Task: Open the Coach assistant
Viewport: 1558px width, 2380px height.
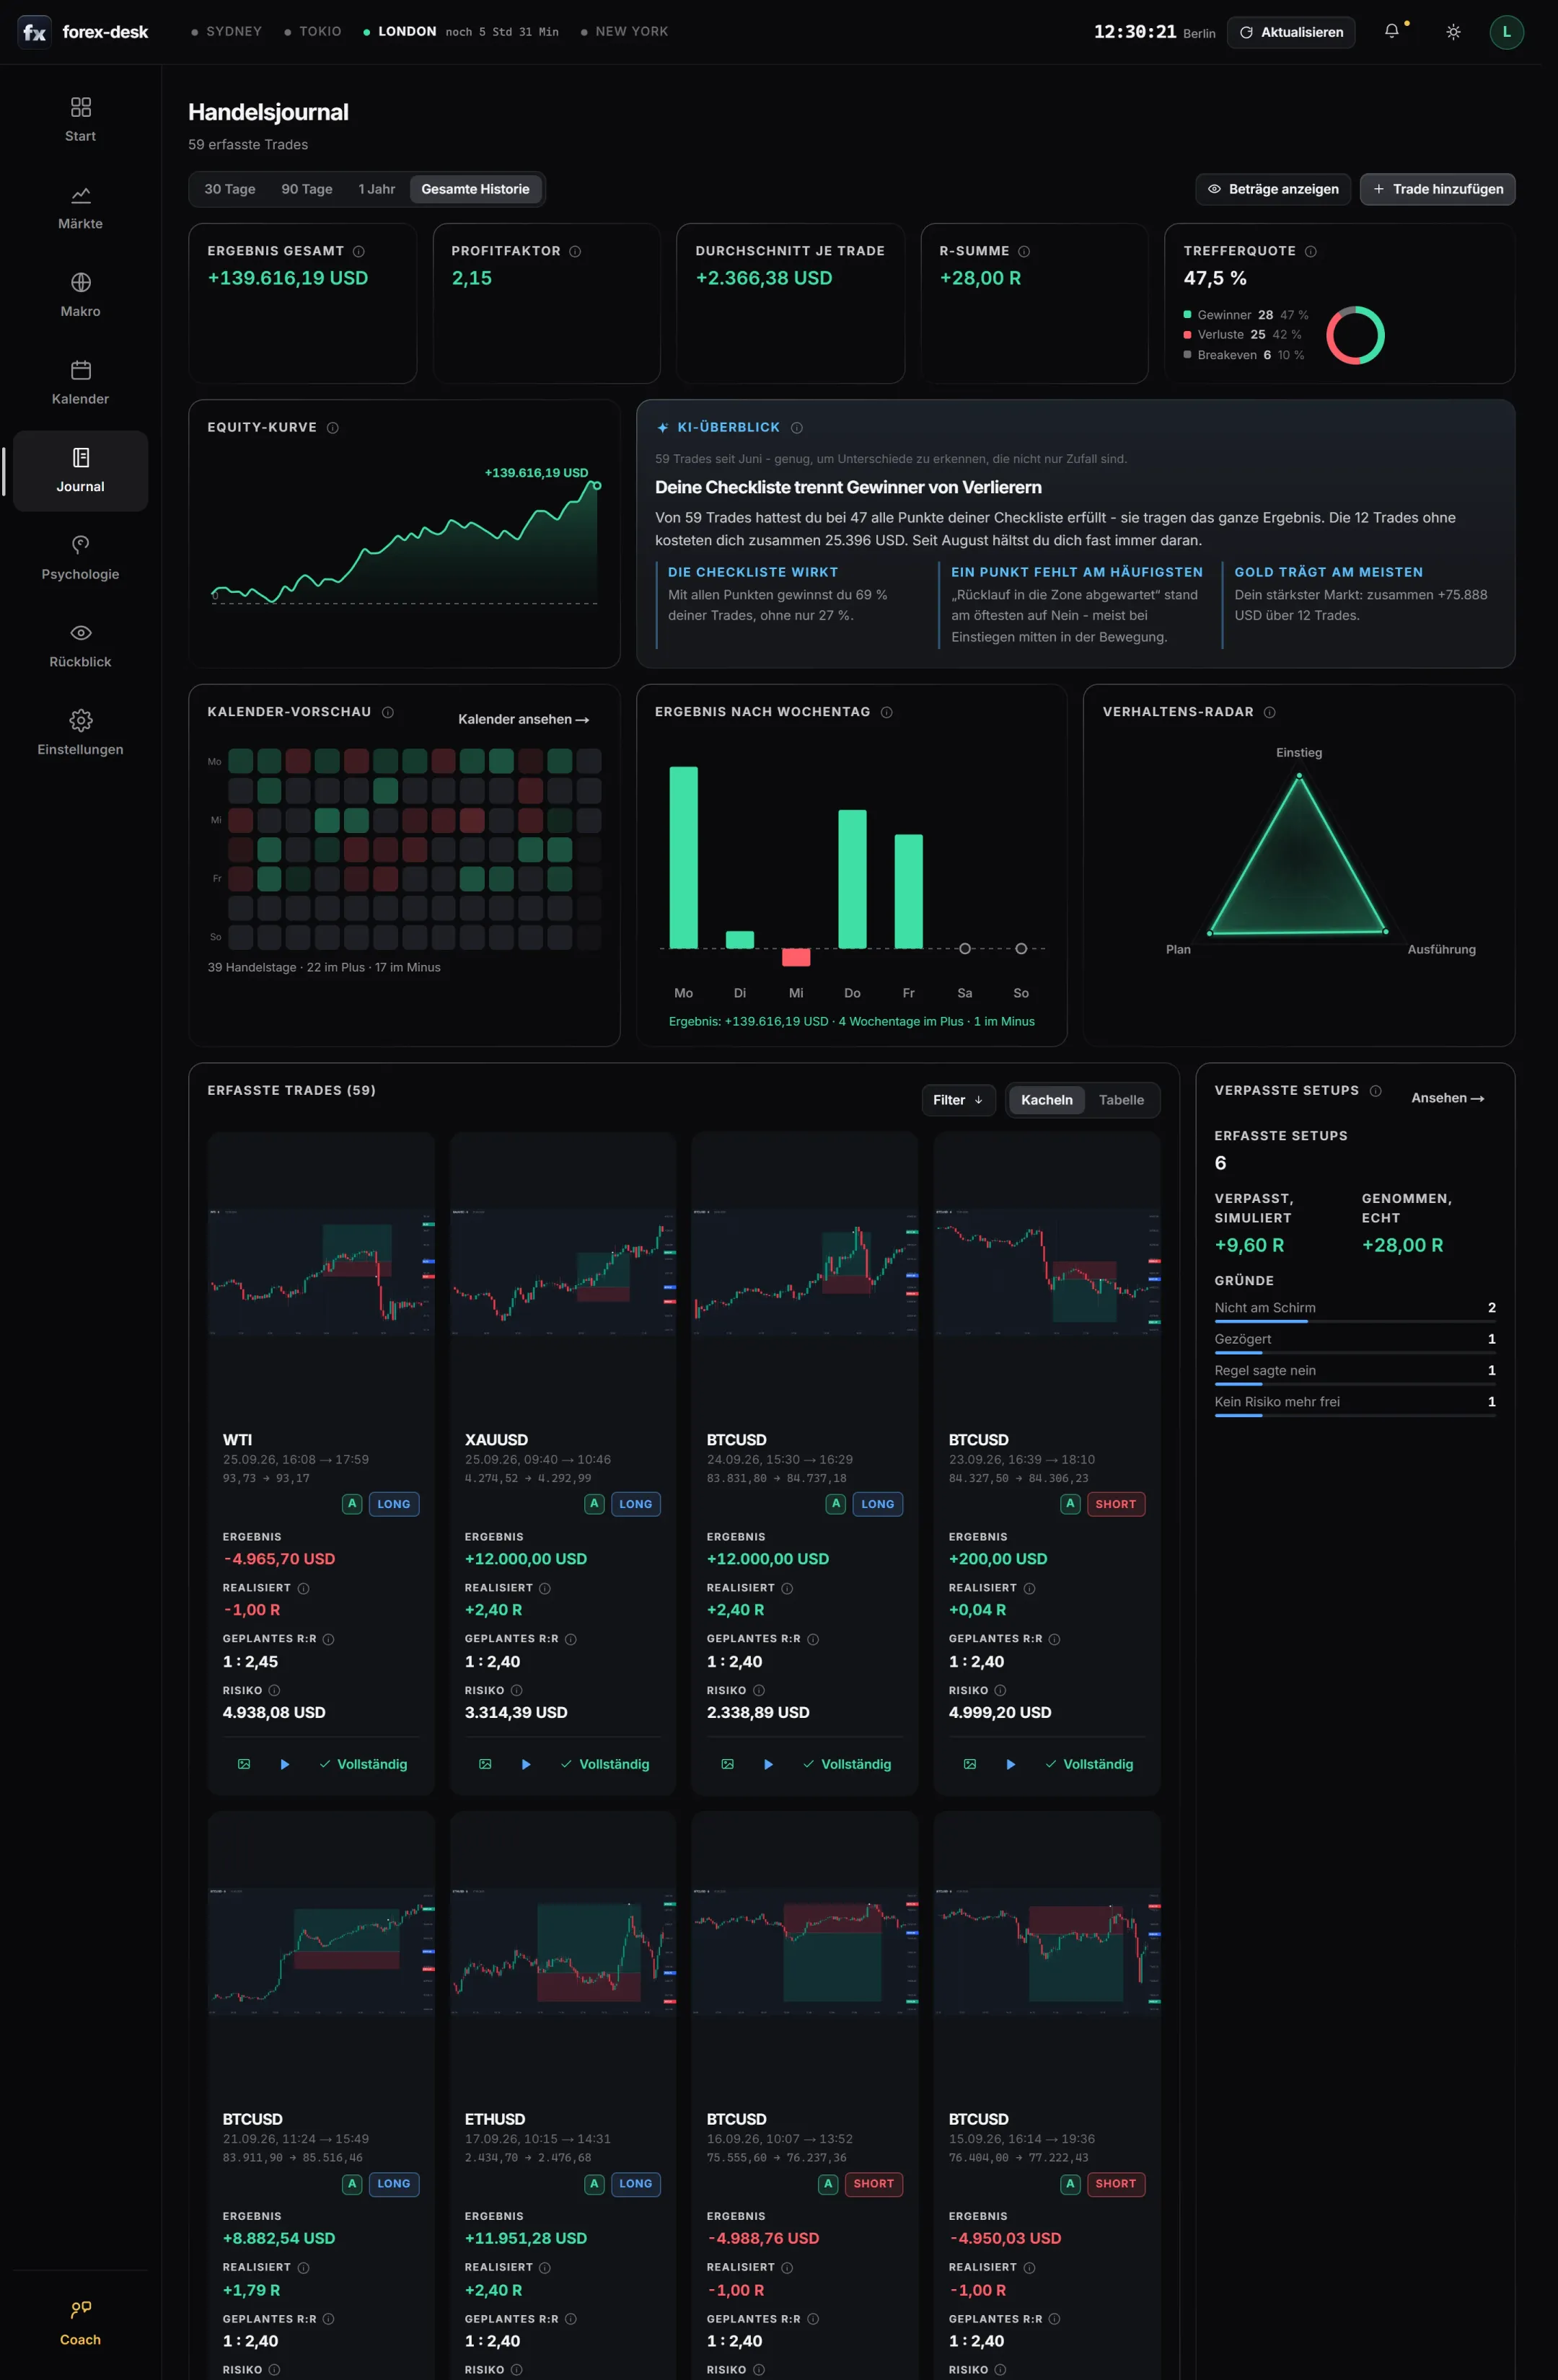Action: tap(80, 2323)
